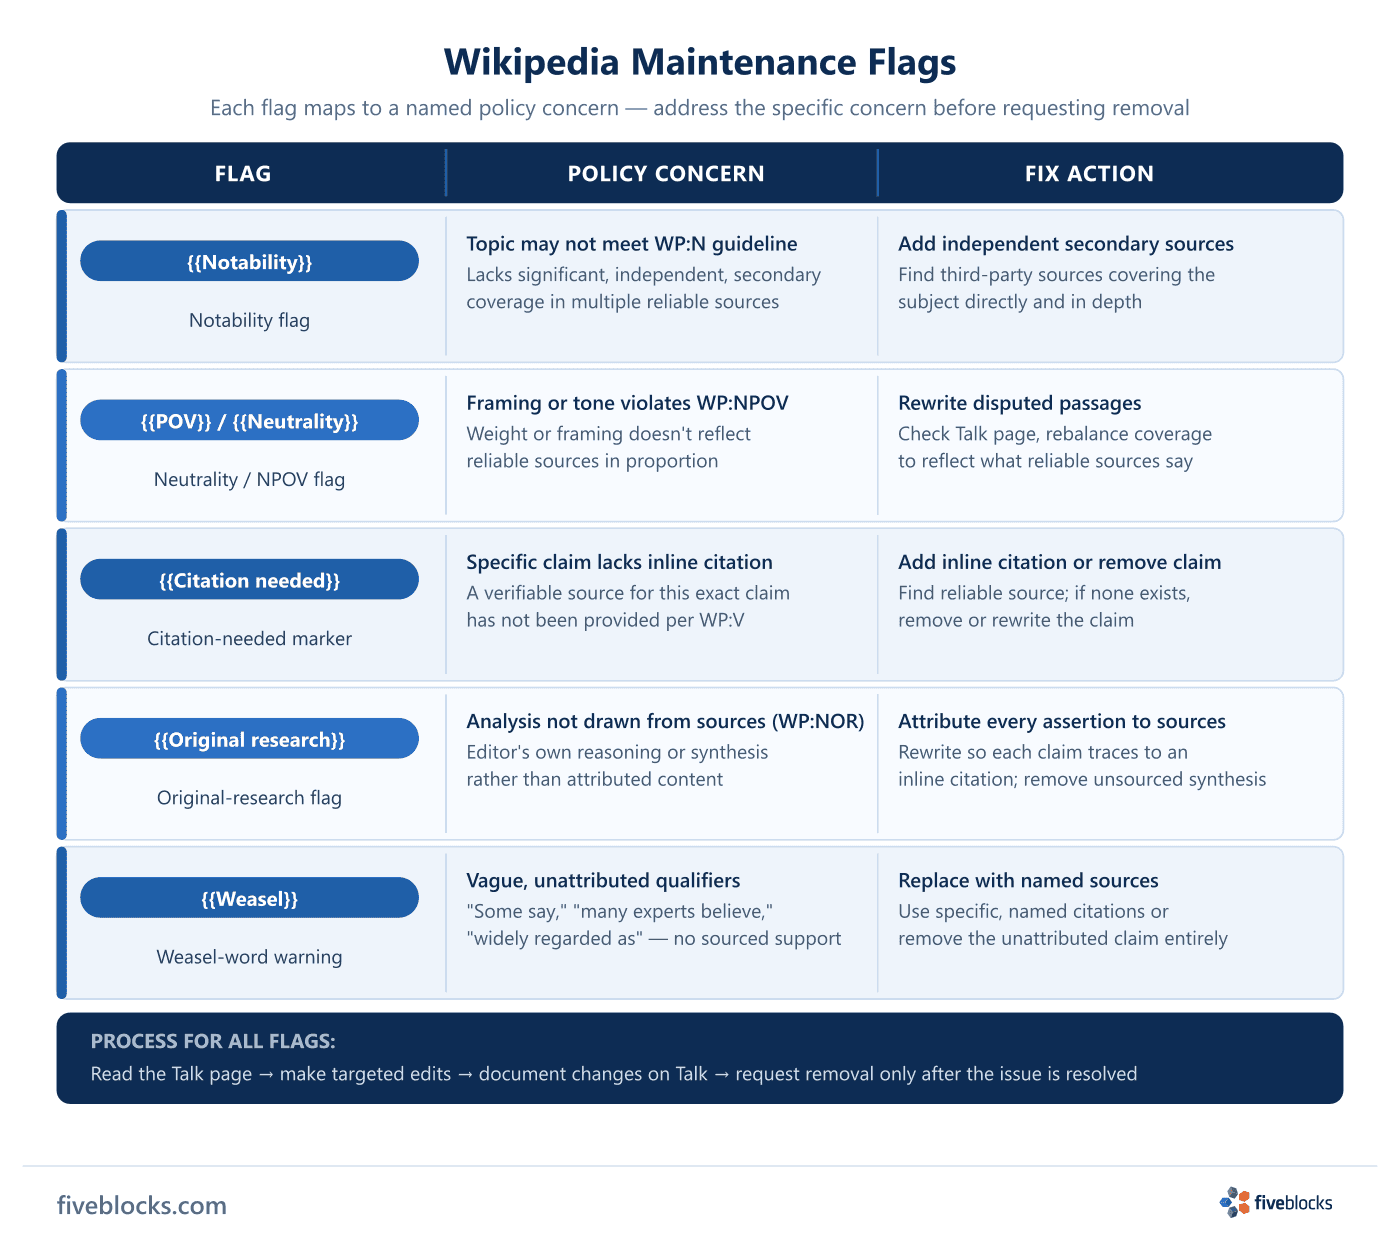Click 'PROCESS FOR ALL FLAGS:' label
The image size is (1400, 1253).
point(213,1041)
